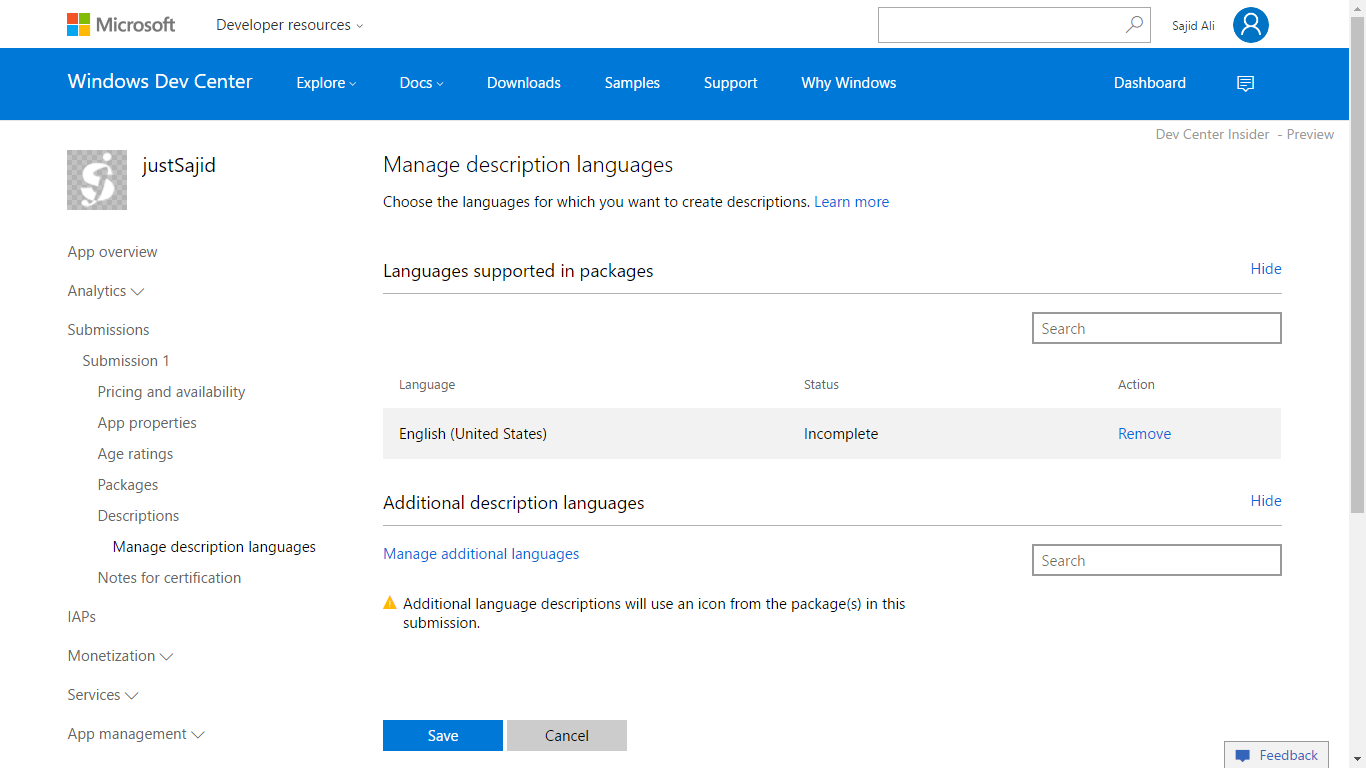Click the Language column header
This screenshot has width=1366, height=768.
427,385
